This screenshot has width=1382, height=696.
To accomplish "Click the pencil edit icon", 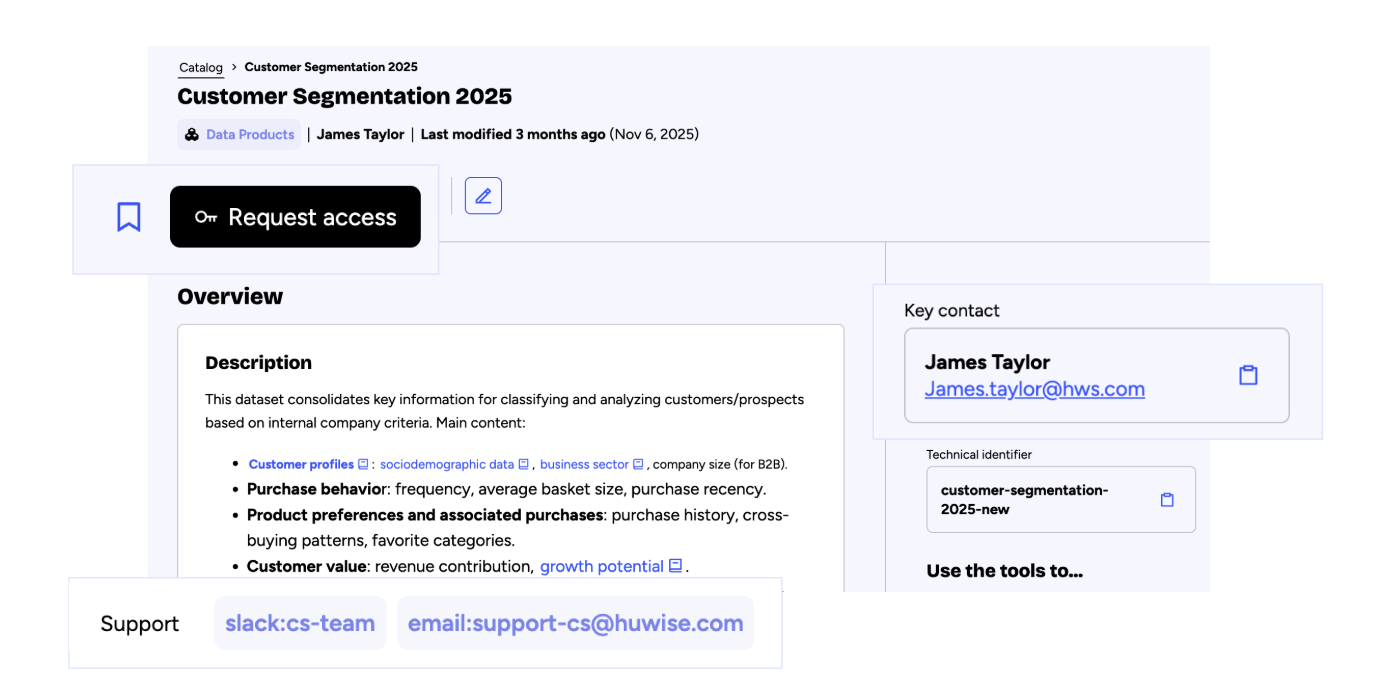I will click(483, 196).
